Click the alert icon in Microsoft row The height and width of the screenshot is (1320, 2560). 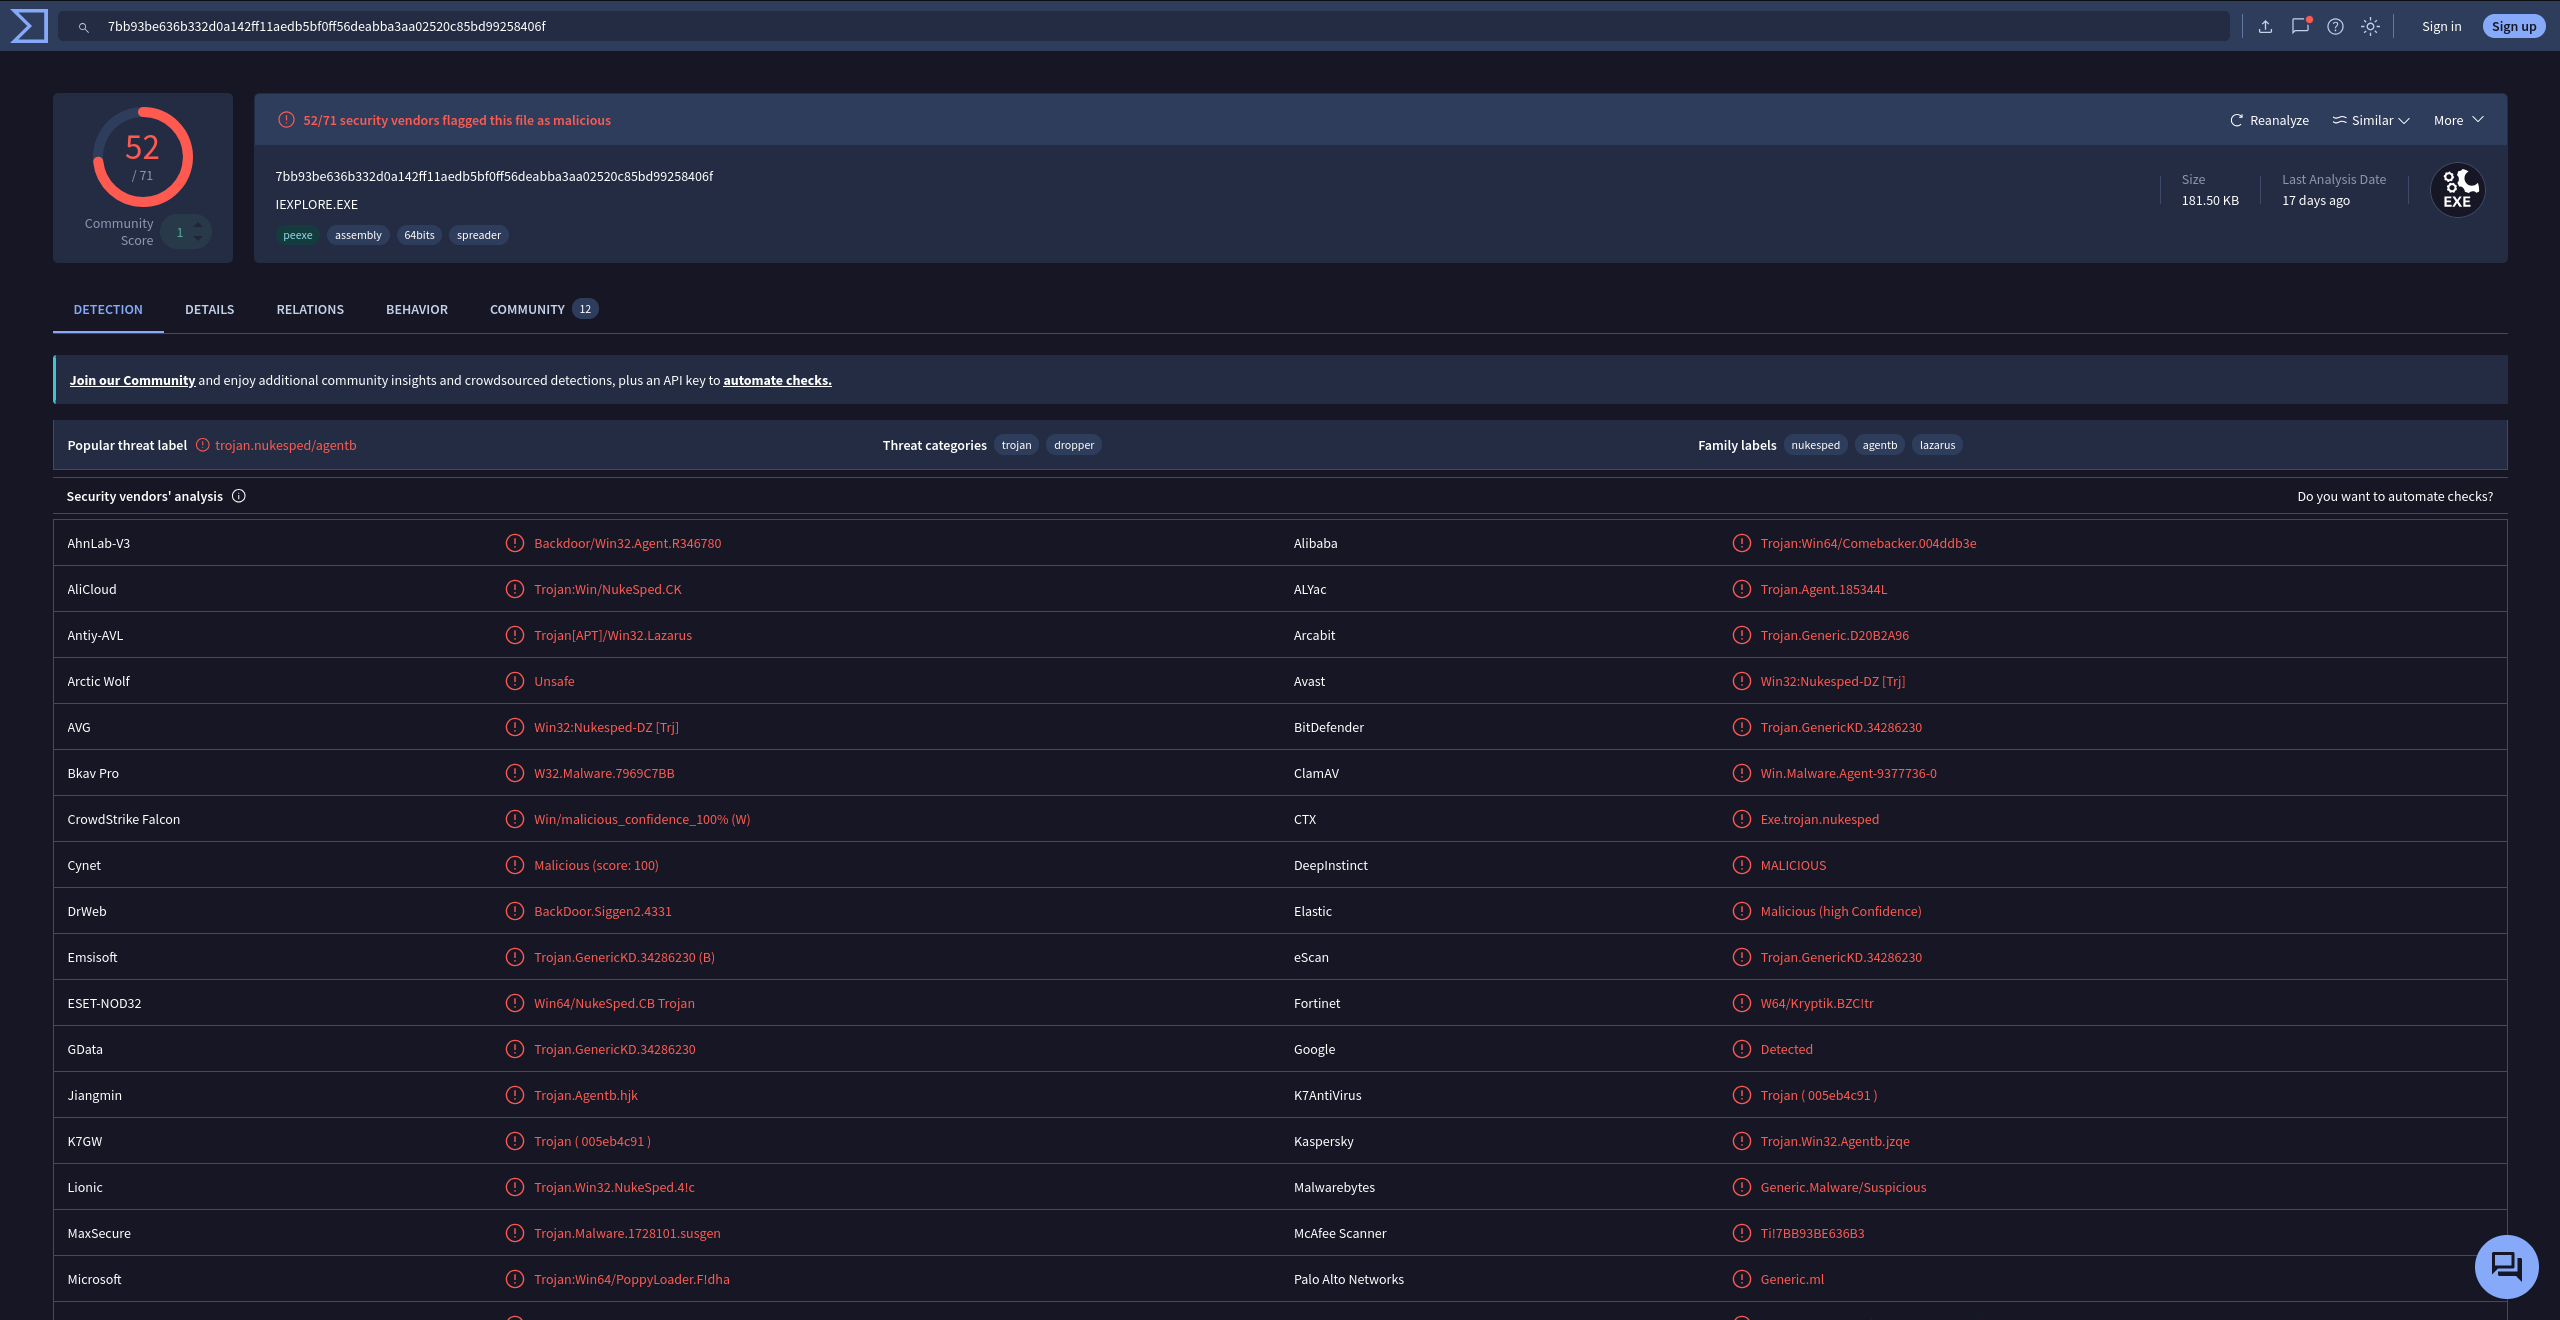pos(515,1279)
